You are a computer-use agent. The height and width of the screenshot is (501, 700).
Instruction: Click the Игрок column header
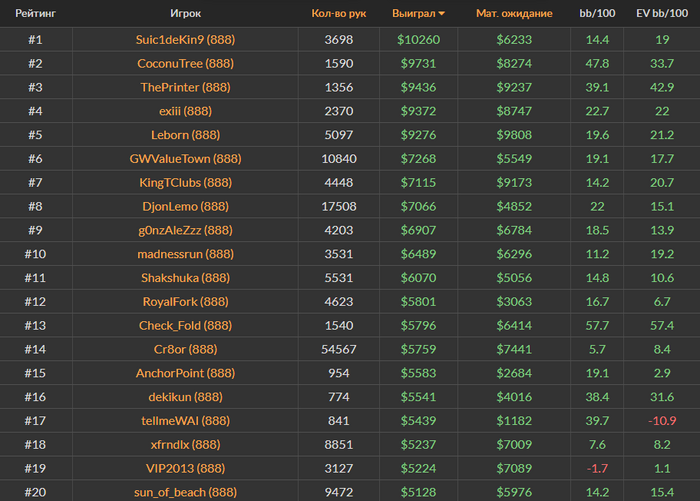coord(185,15)
